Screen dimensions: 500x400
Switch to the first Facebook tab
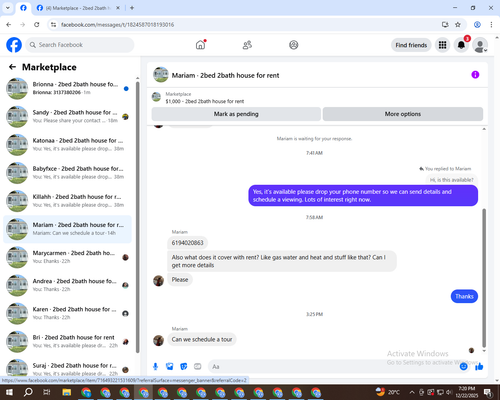click(23, 8)
